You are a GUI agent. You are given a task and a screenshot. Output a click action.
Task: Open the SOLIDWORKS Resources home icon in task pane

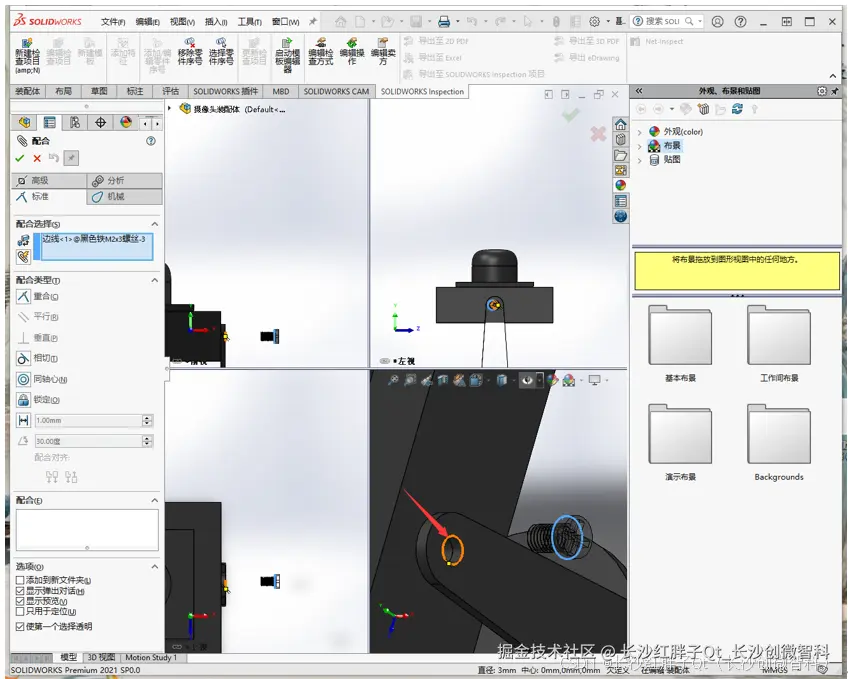(620, 124)
